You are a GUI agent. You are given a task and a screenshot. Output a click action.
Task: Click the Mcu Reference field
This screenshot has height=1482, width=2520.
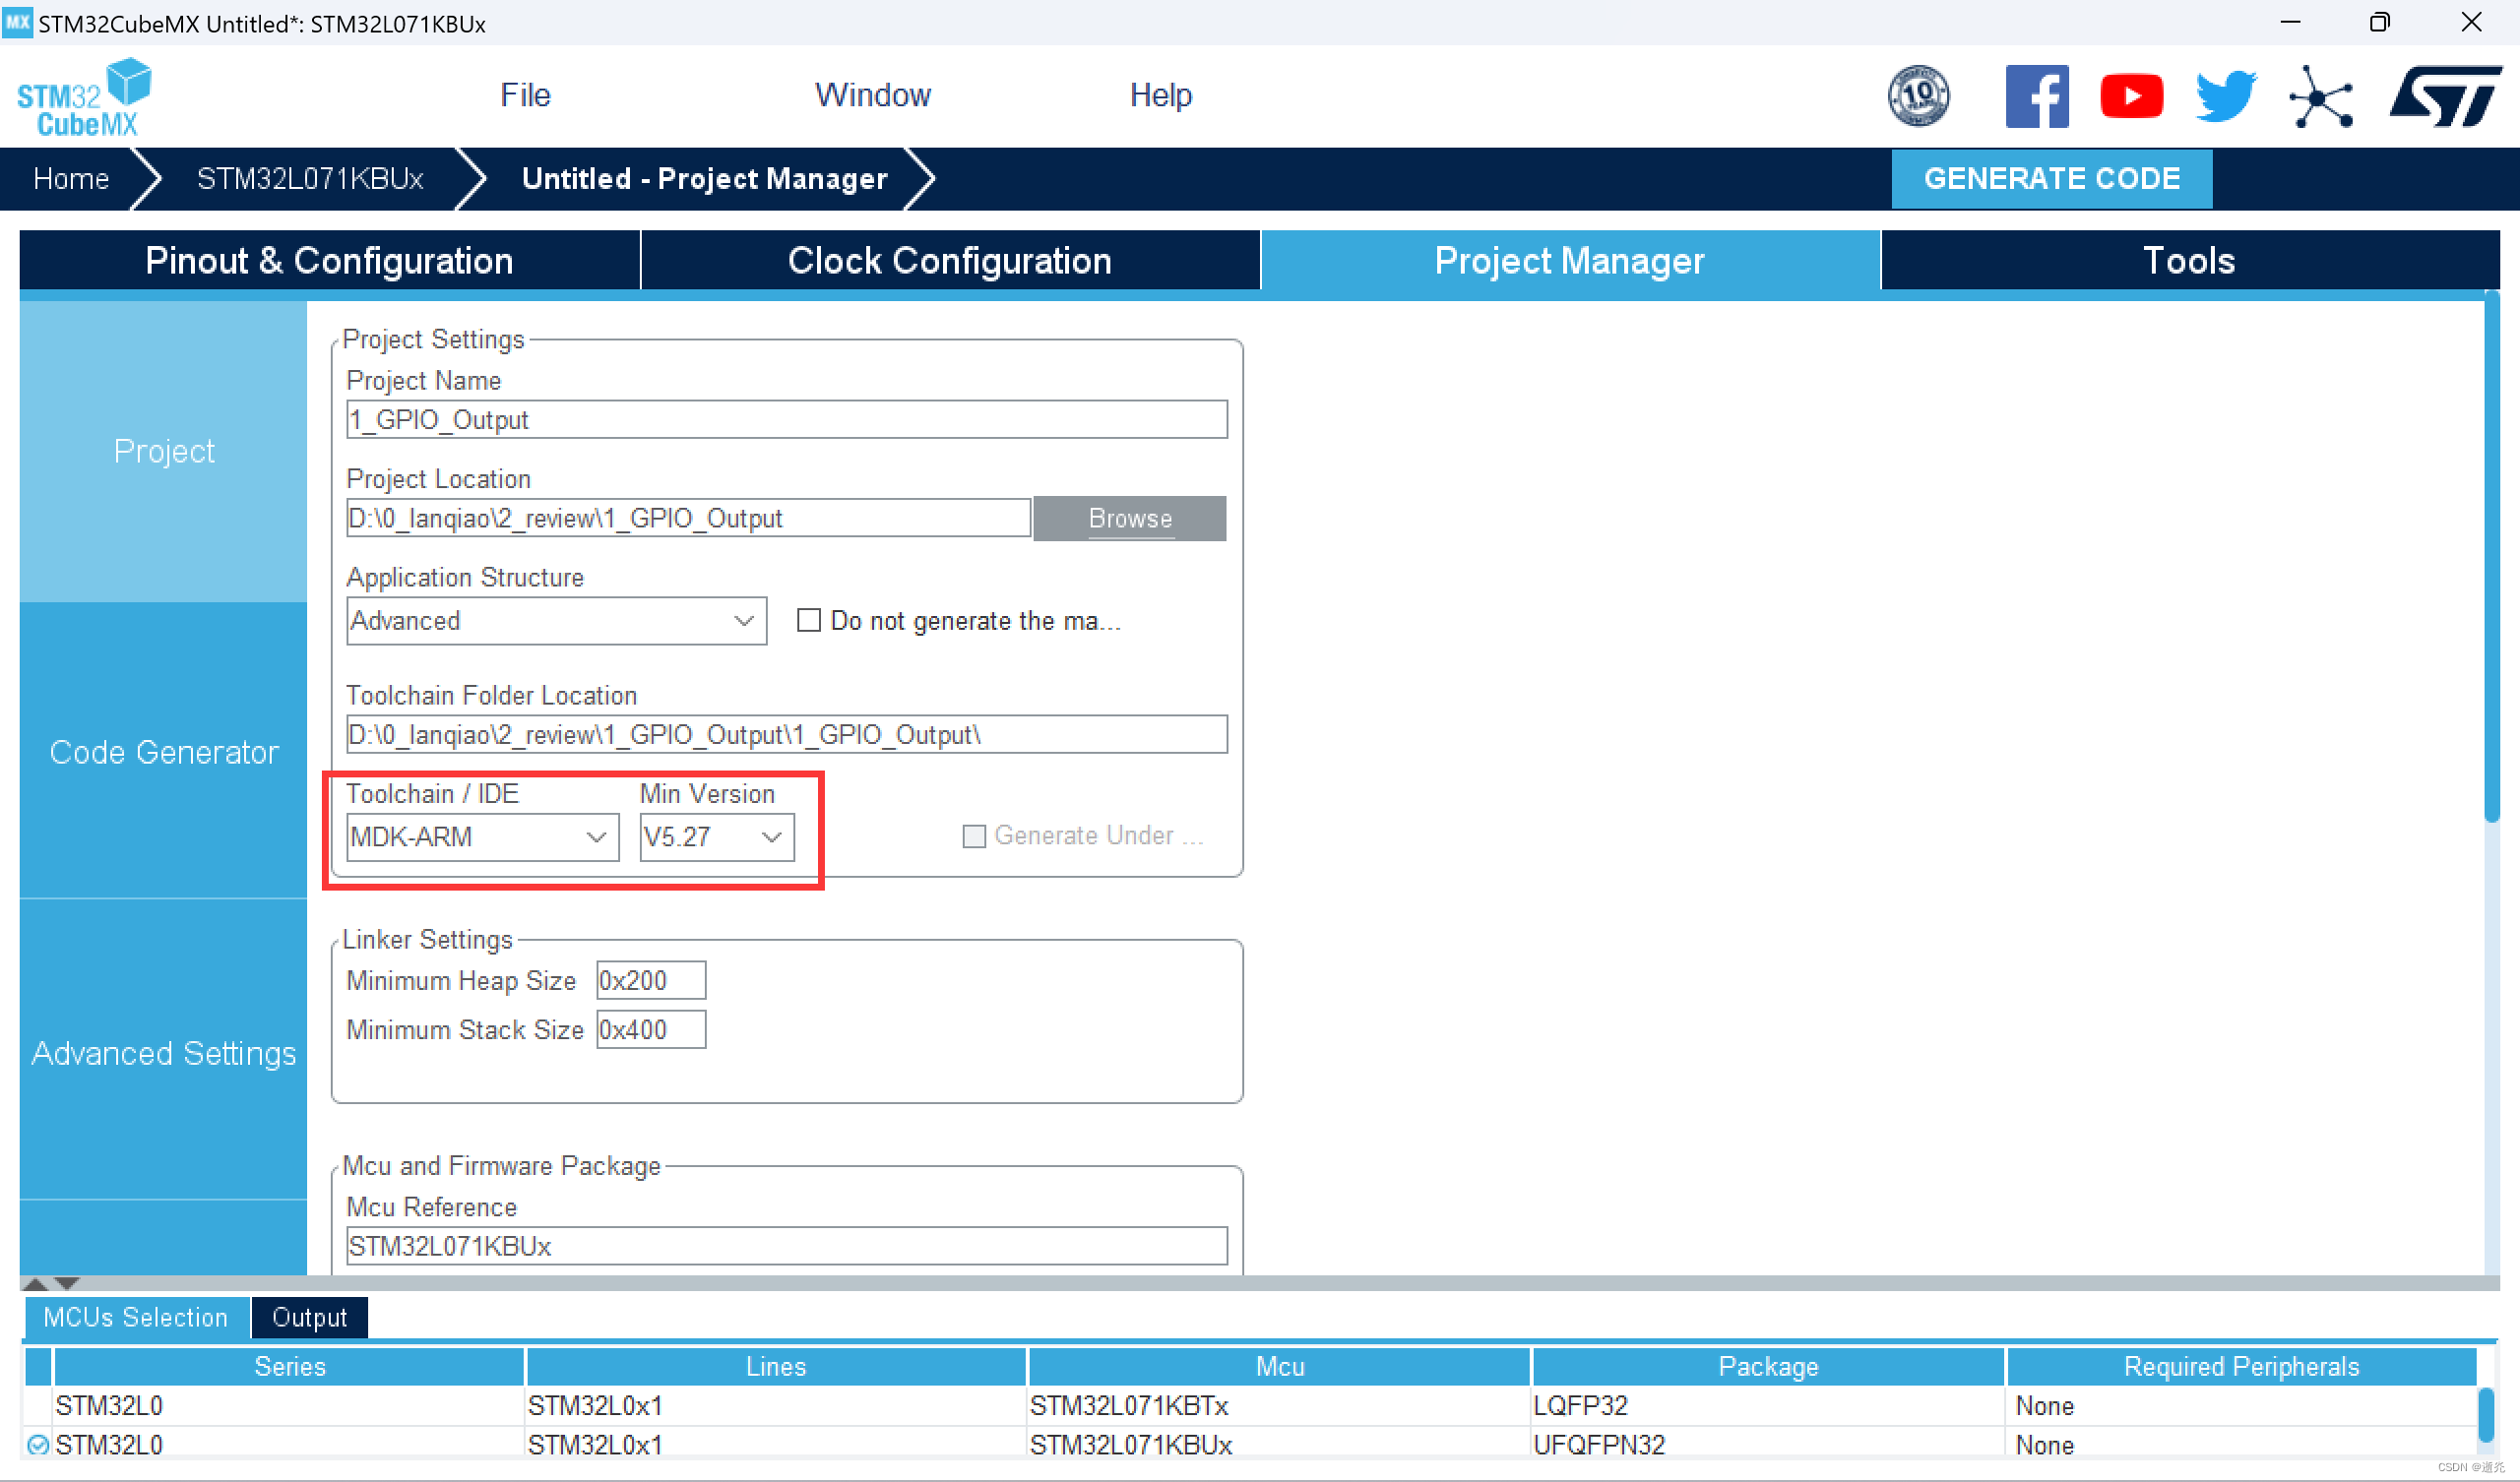[x=786, y=1245]
